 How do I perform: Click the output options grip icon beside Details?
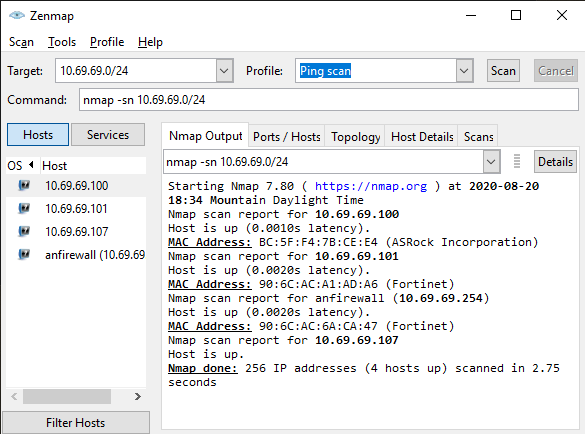pos(517,161)
